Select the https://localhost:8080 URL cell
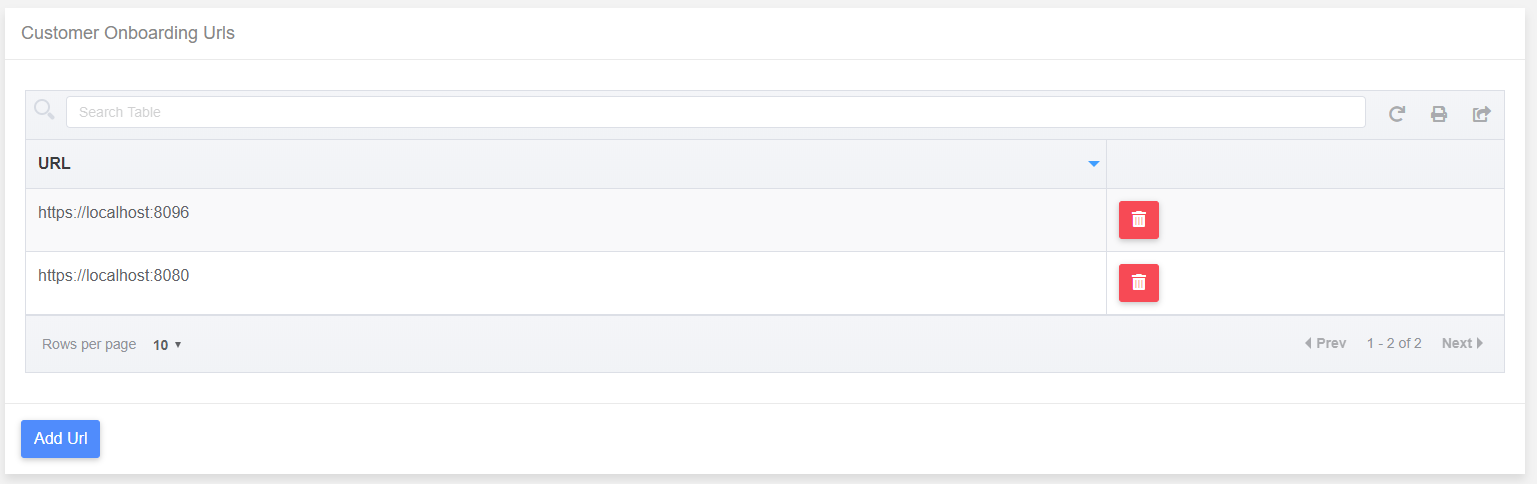The width and height of the screenshot is (1537, 484). click(x=114, y=276)
